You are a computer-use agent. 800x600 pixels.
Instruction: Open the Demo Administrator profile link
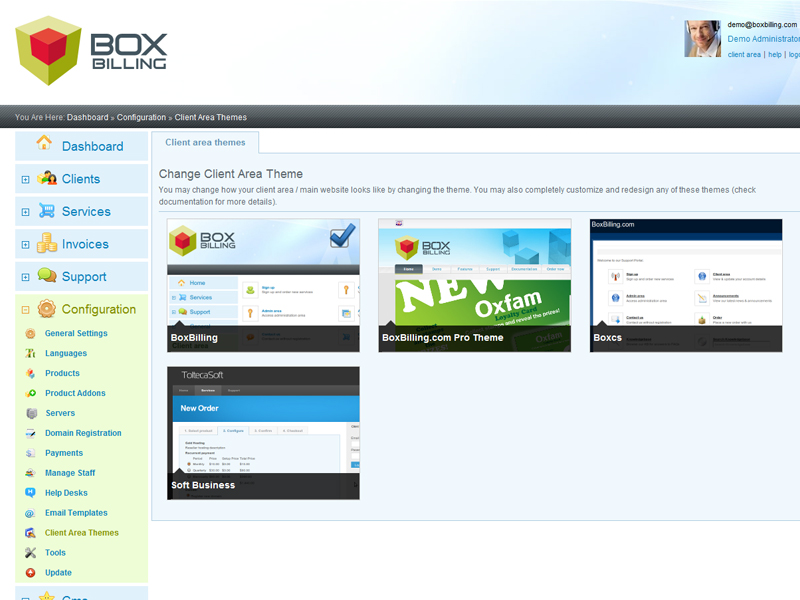(x=763, y=39)
